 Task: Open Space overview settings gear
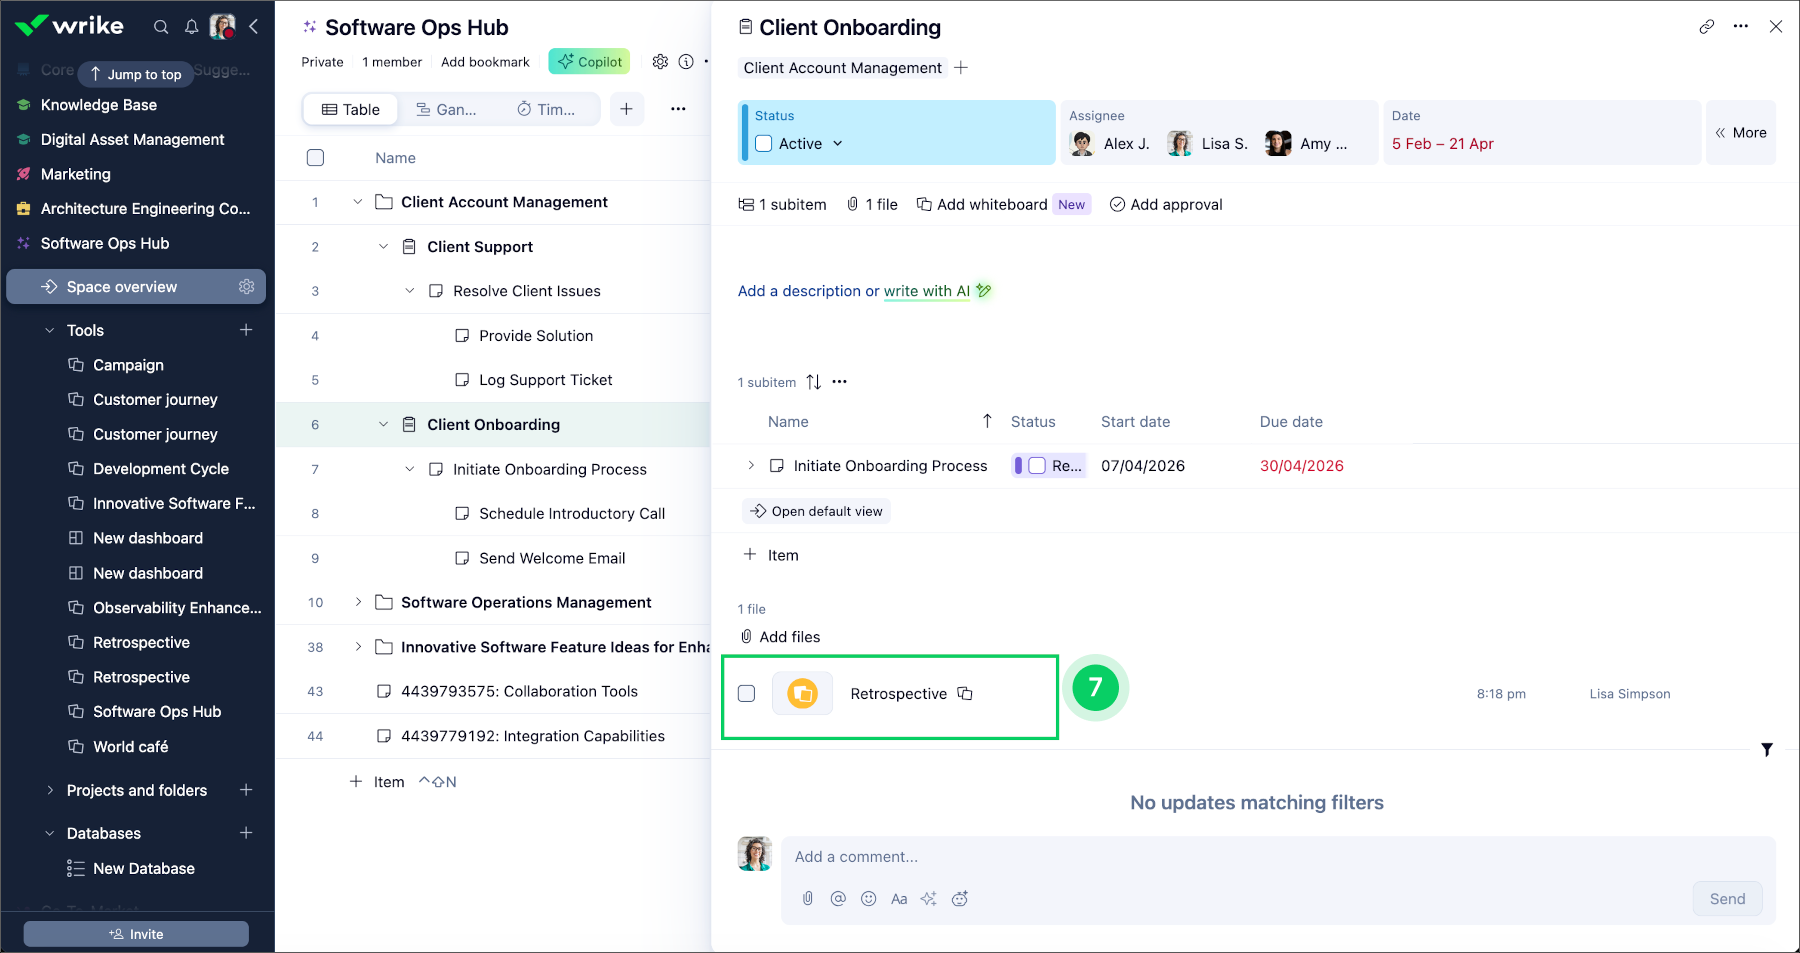coord(246,287)
